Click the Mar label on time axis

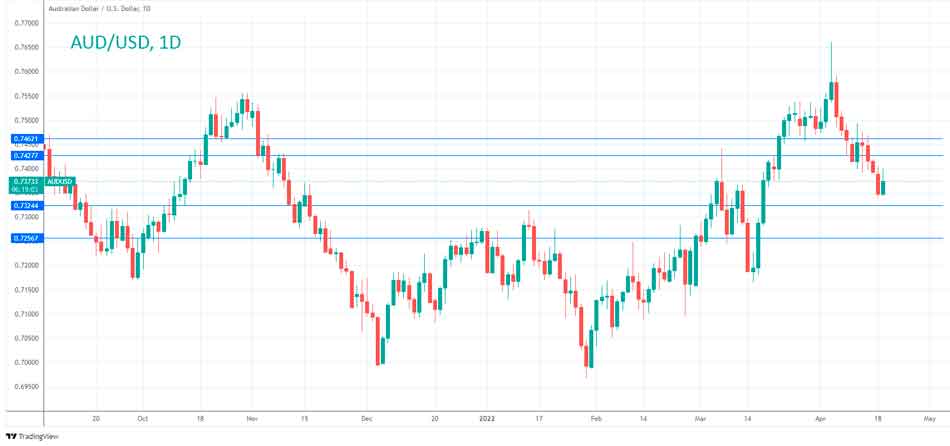pyautogui.click(x=701, y=421)
